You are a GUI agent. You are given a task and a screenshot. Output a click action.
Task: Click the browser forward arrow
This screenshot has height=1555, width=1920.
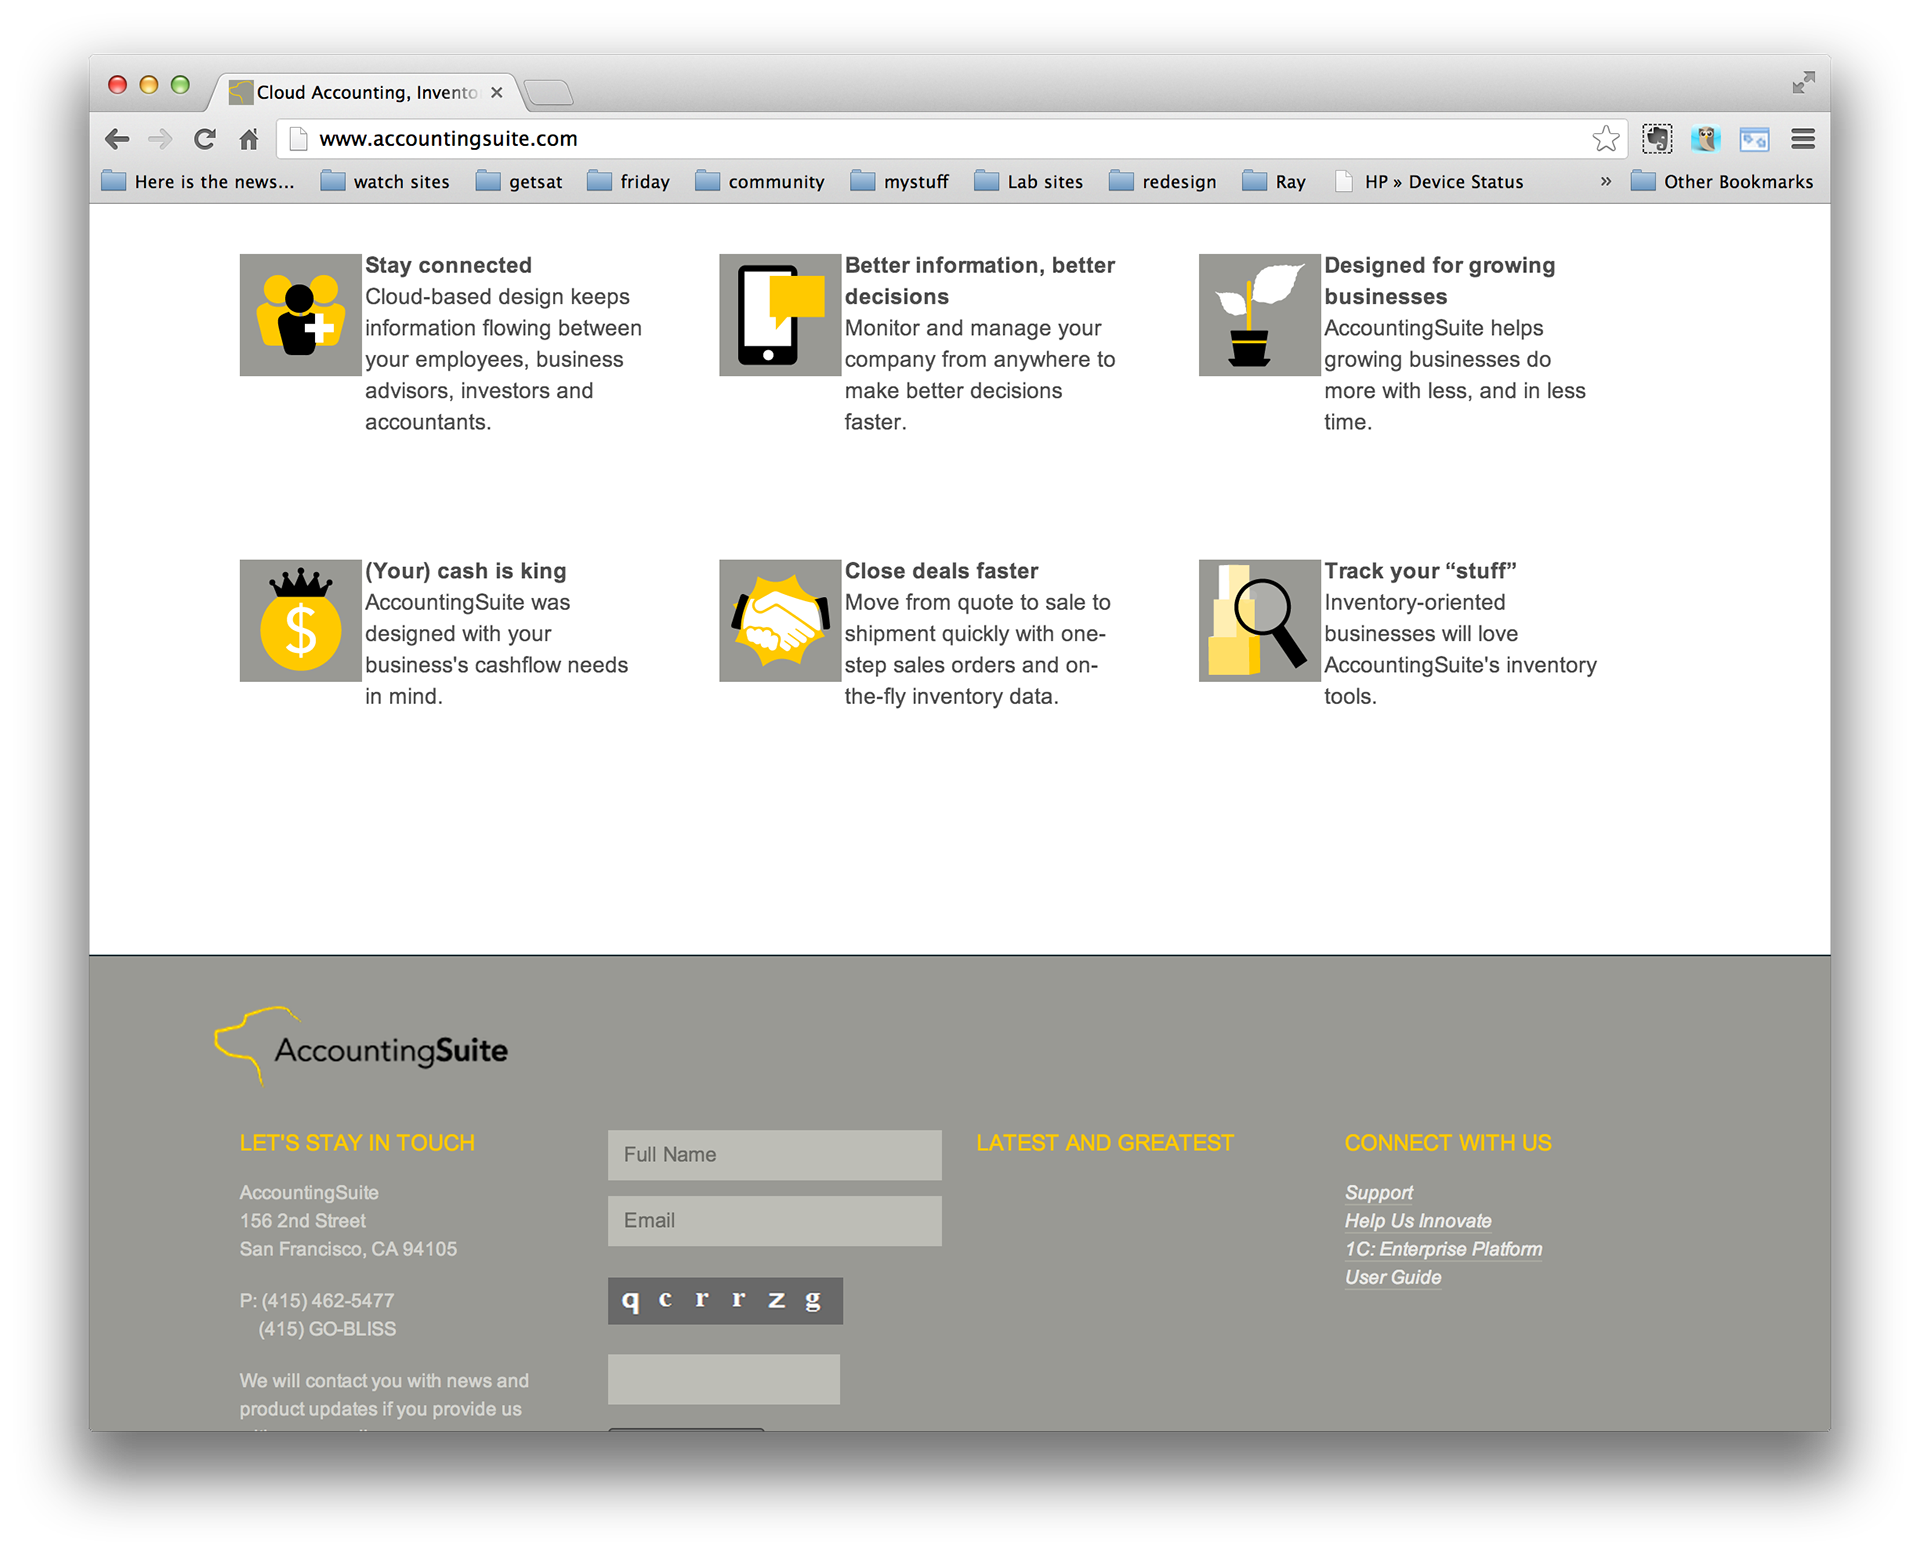point(160,139)
